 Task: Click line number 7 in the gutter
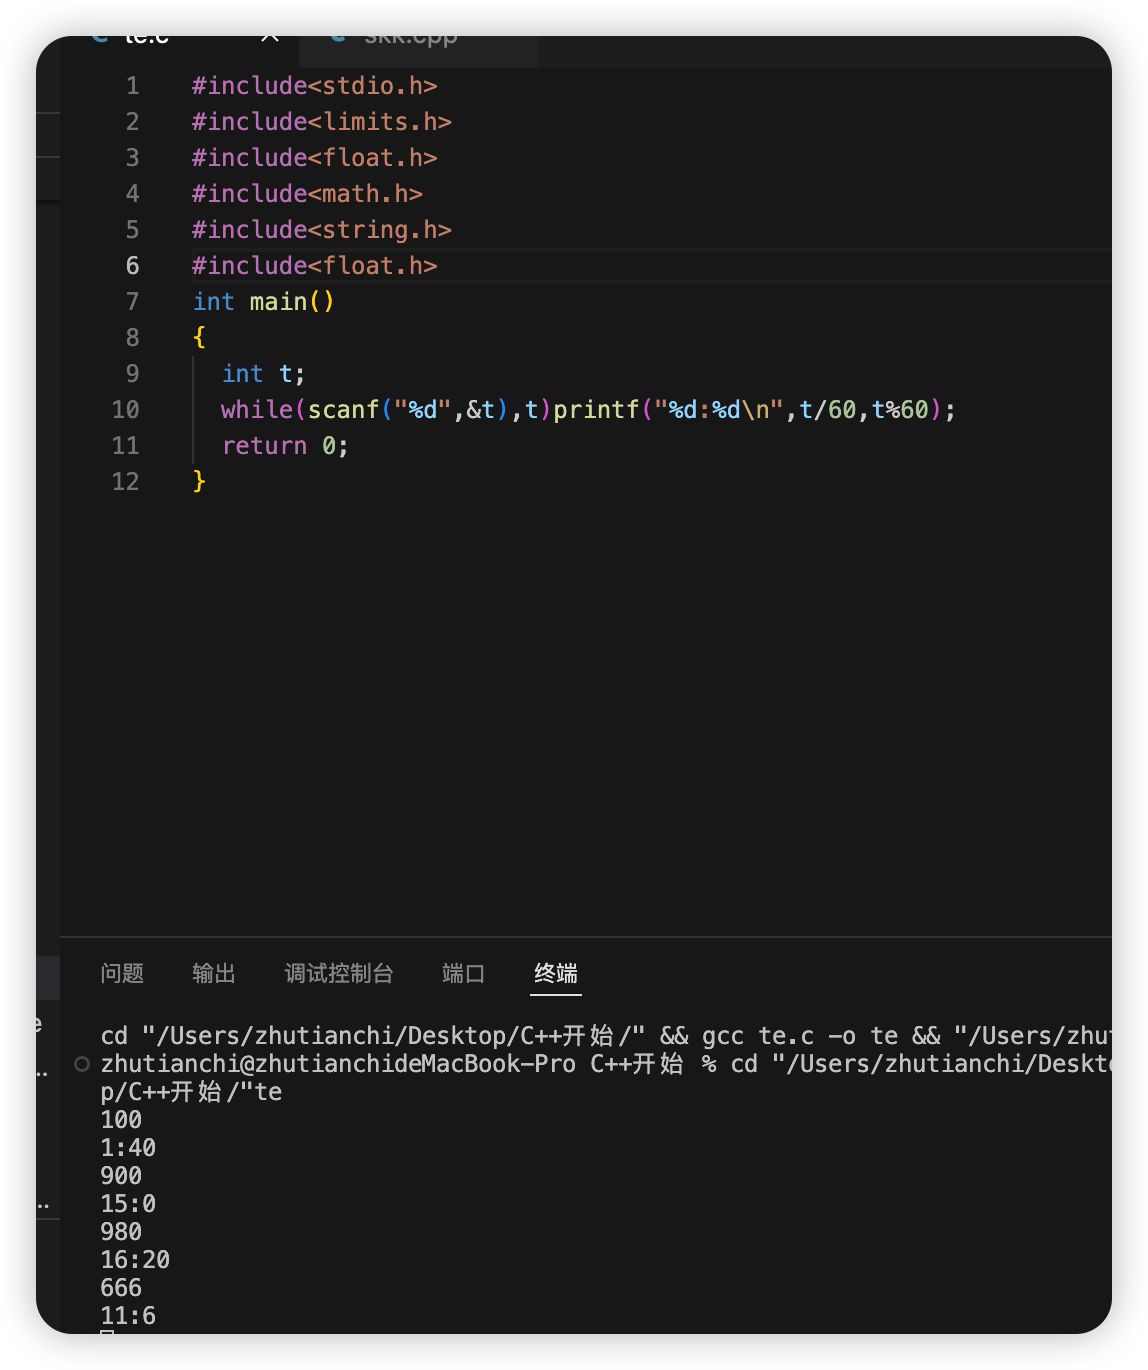pyautogui.click(x=133, y=302)
